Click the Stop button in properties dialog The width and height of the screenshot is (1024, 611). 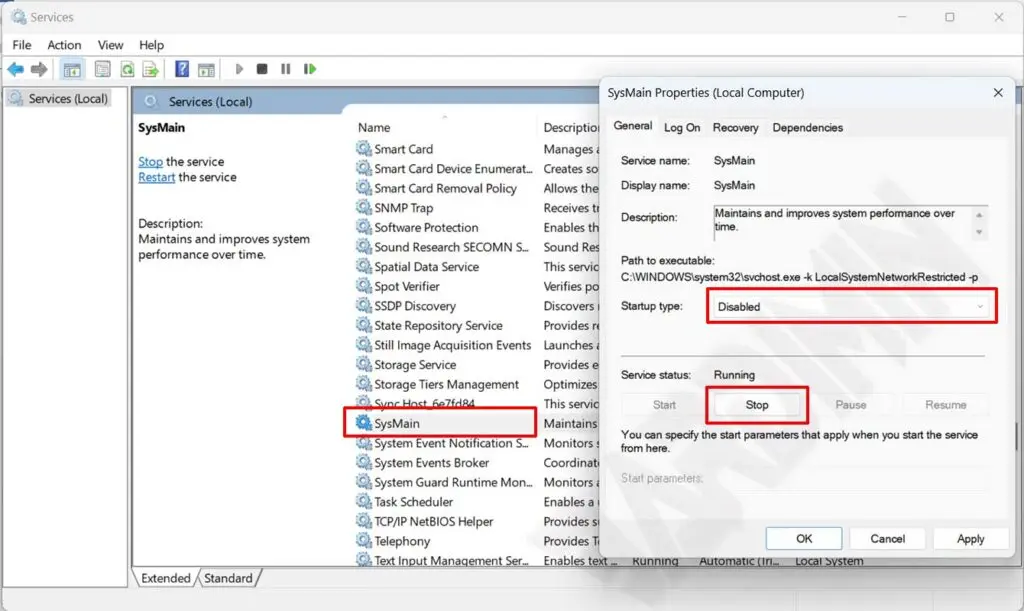point(757,405)
